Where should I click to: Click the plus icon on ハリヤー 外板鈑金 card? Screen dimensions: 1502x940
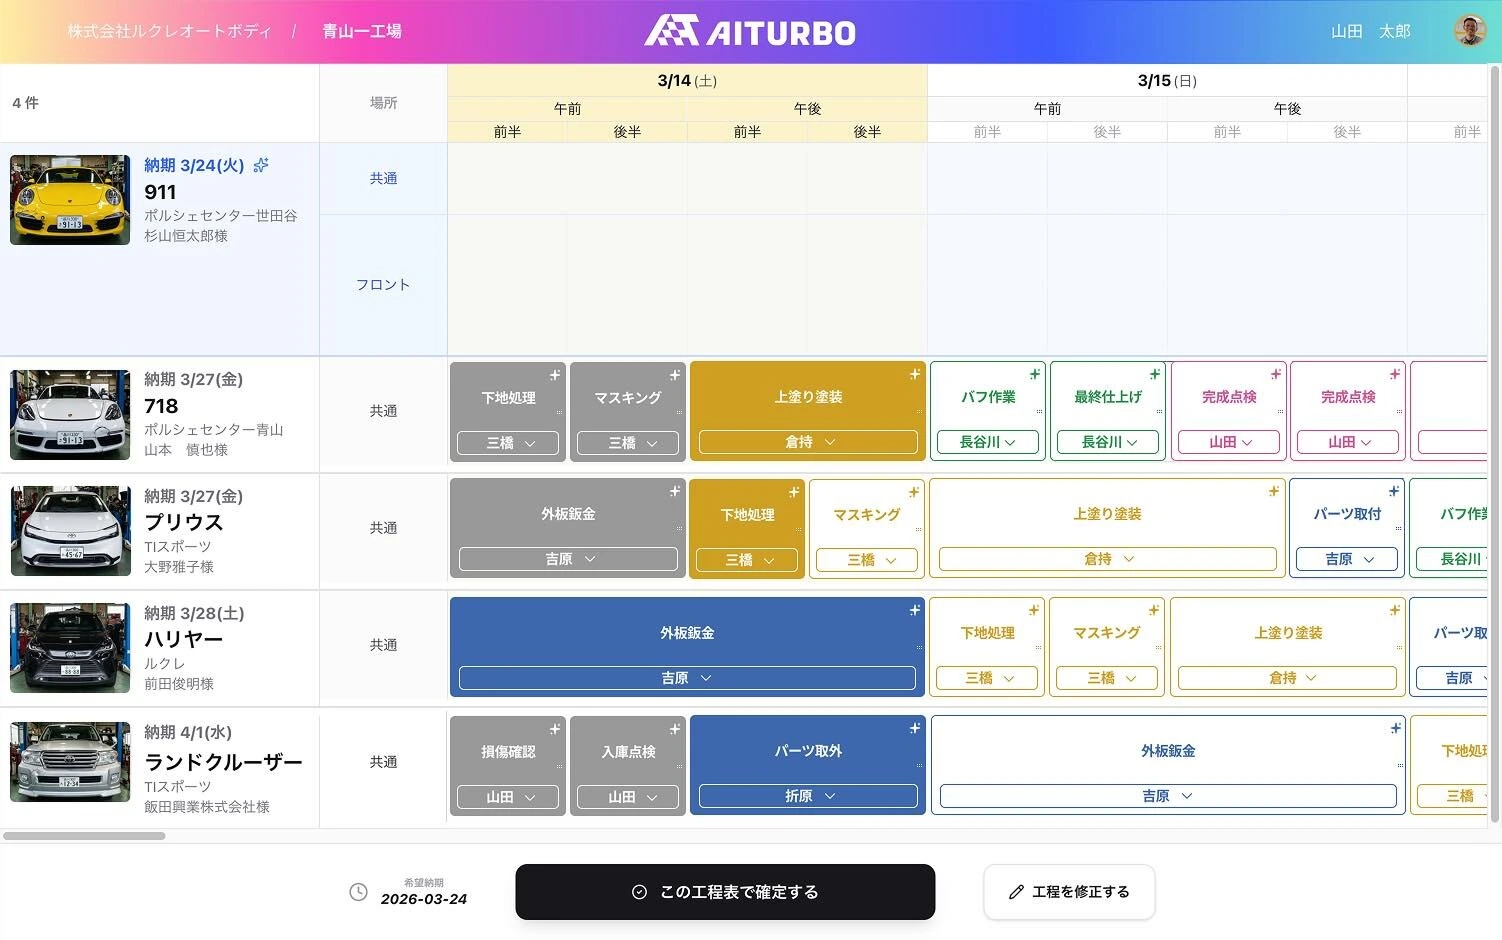click(915, 610)
